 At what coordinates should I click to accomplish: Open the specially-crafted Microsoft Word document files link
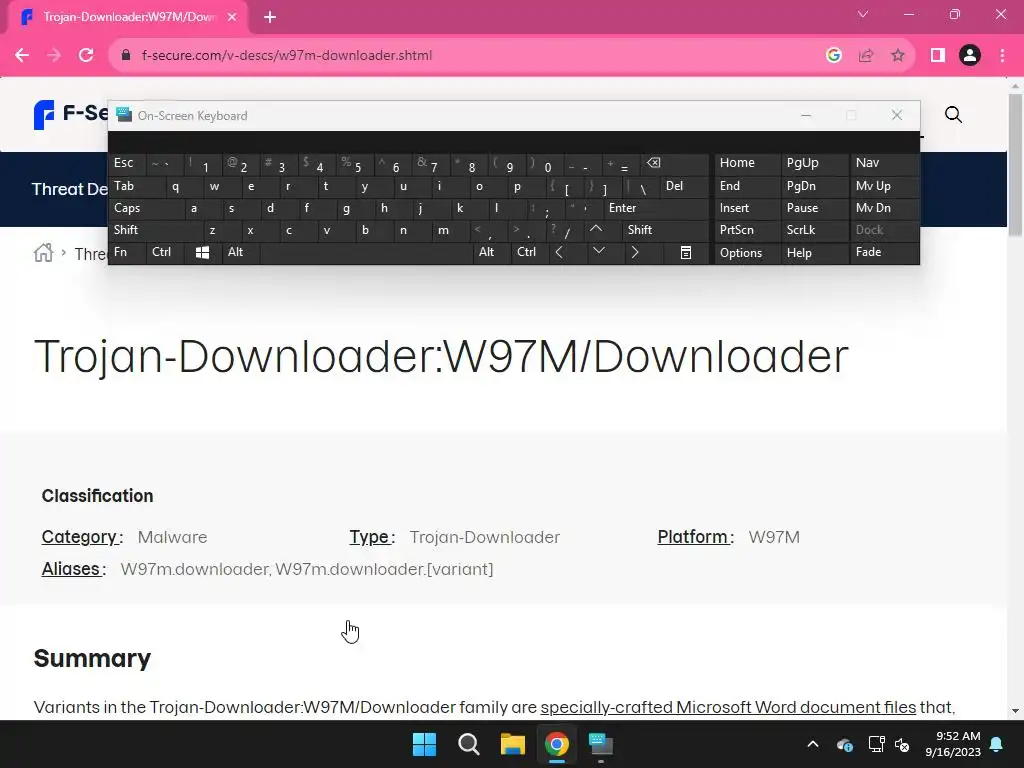pos(728,707)
